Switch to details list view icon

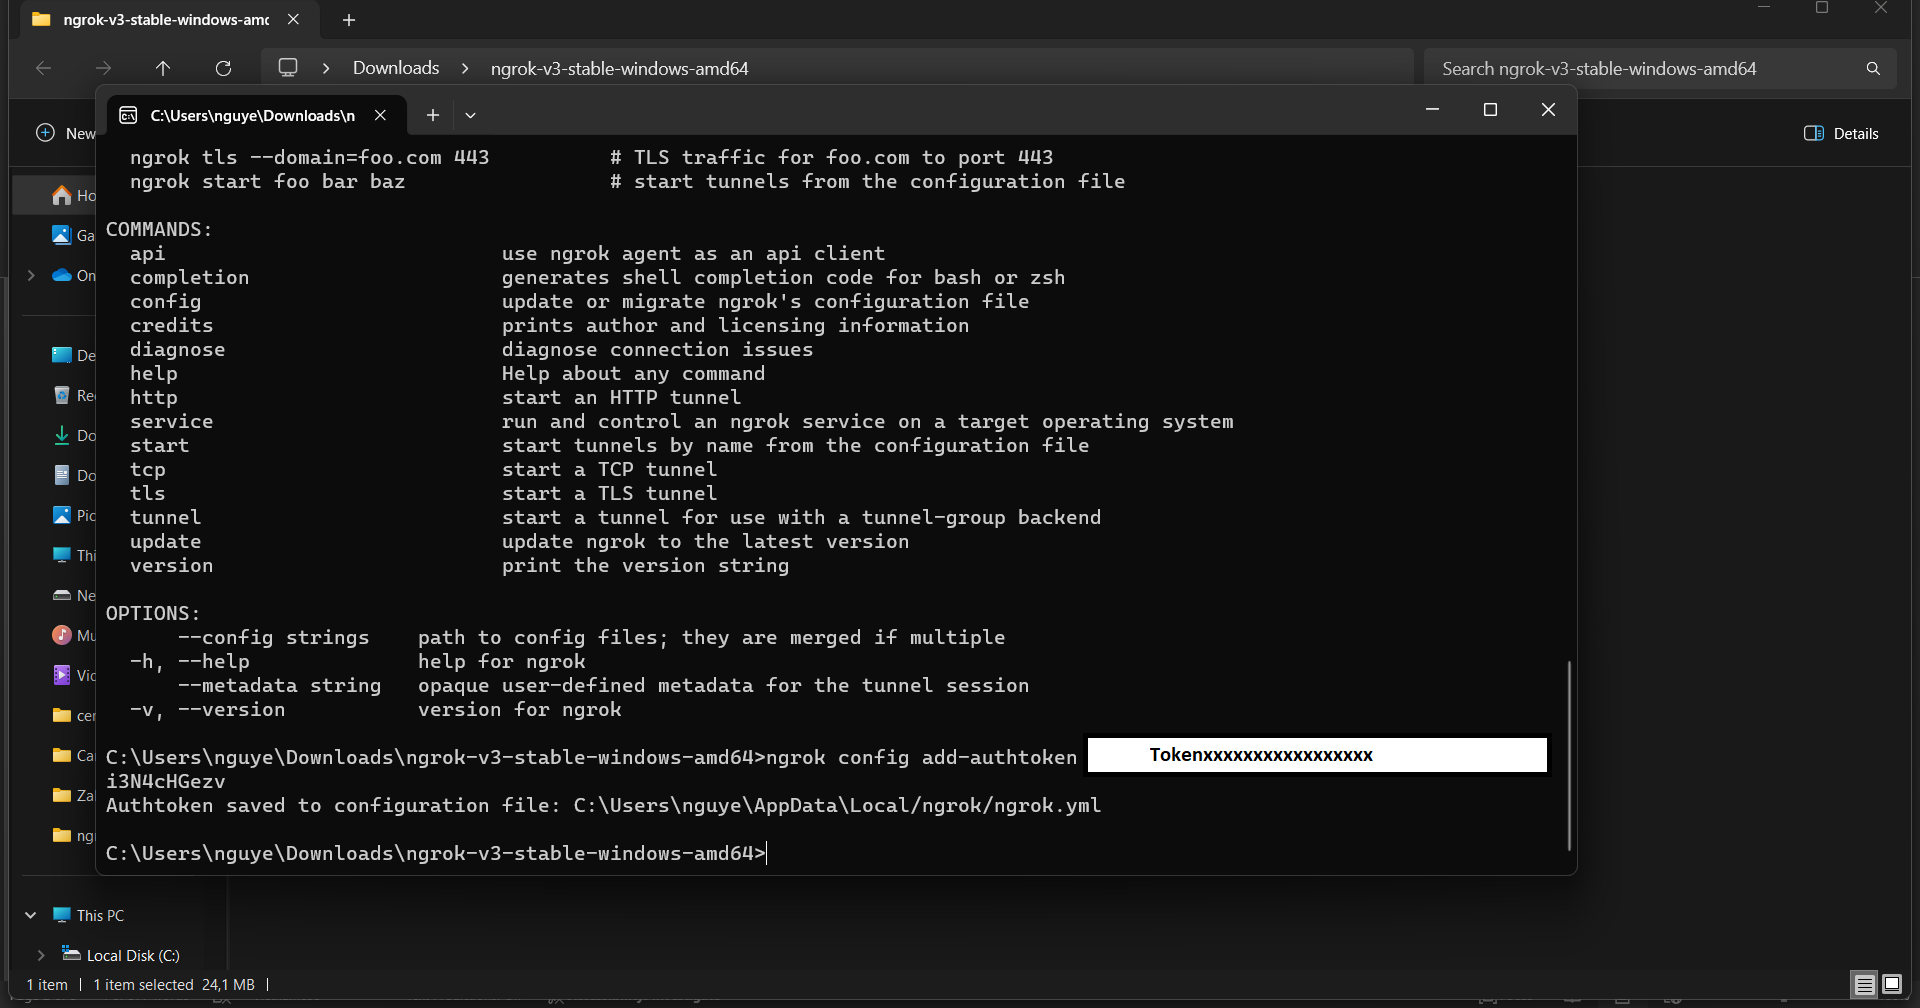click(1864, 984)
